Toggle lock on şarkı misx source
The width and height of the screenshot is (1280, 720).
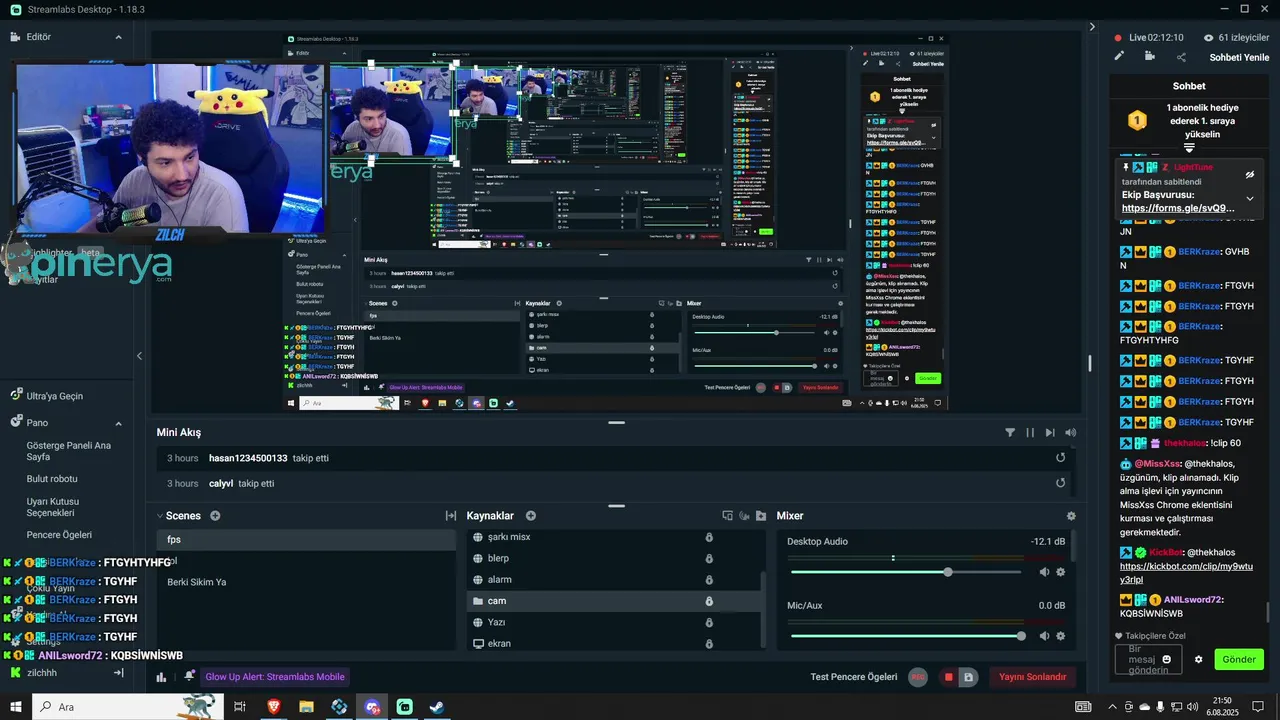click(x=709, y=537)
